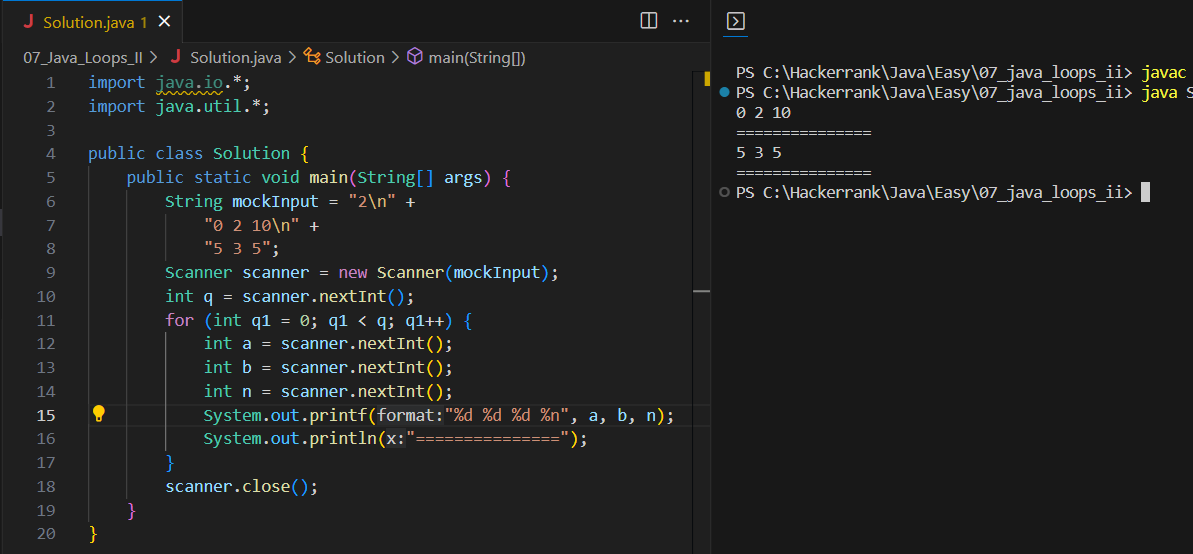Click line number 11 in the gutter

pos(46,320)
